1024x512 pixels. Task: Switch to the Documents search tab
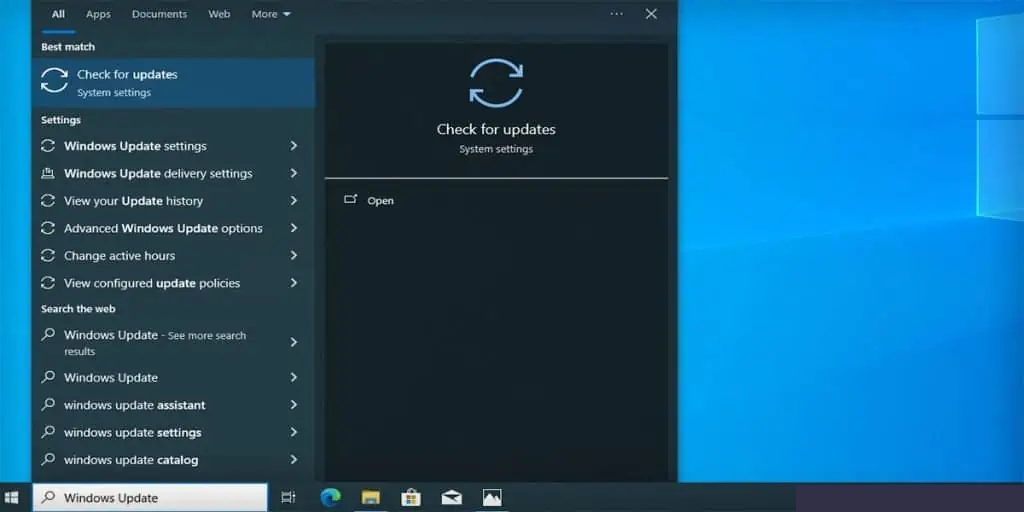click(159, 14)
